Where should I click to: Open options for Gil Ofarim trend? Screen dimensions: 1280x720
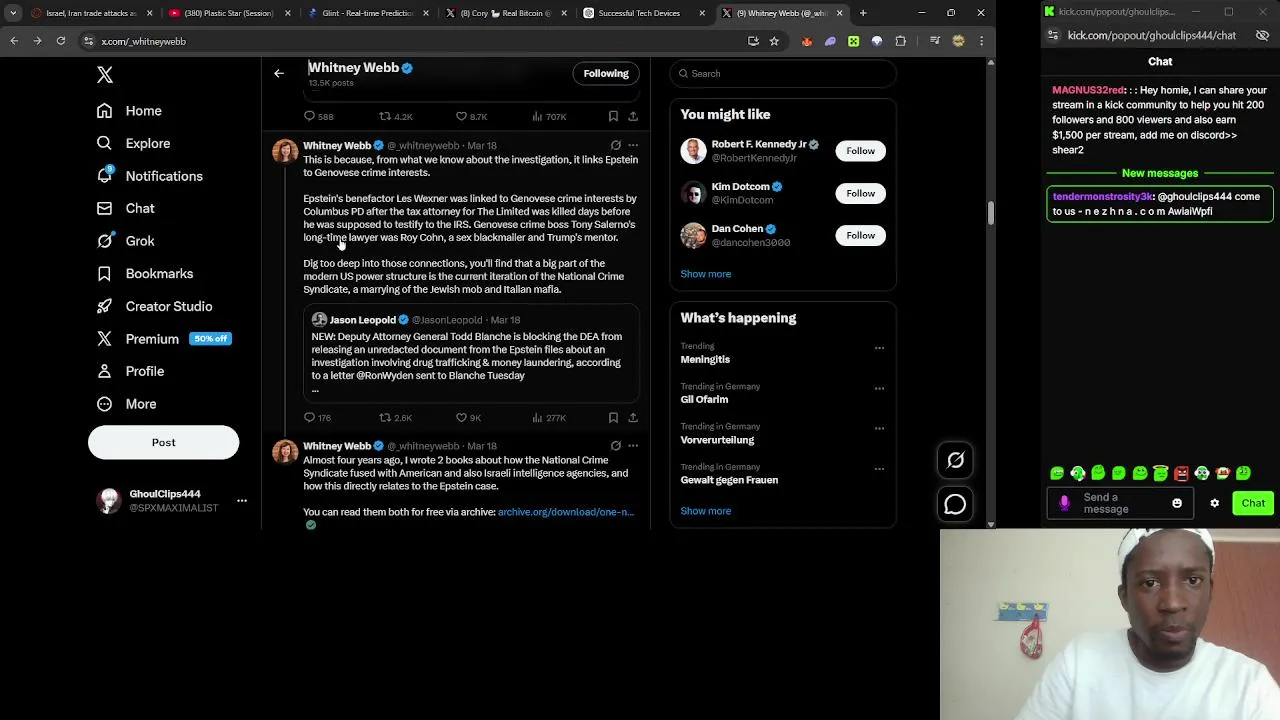pos(879,388)
